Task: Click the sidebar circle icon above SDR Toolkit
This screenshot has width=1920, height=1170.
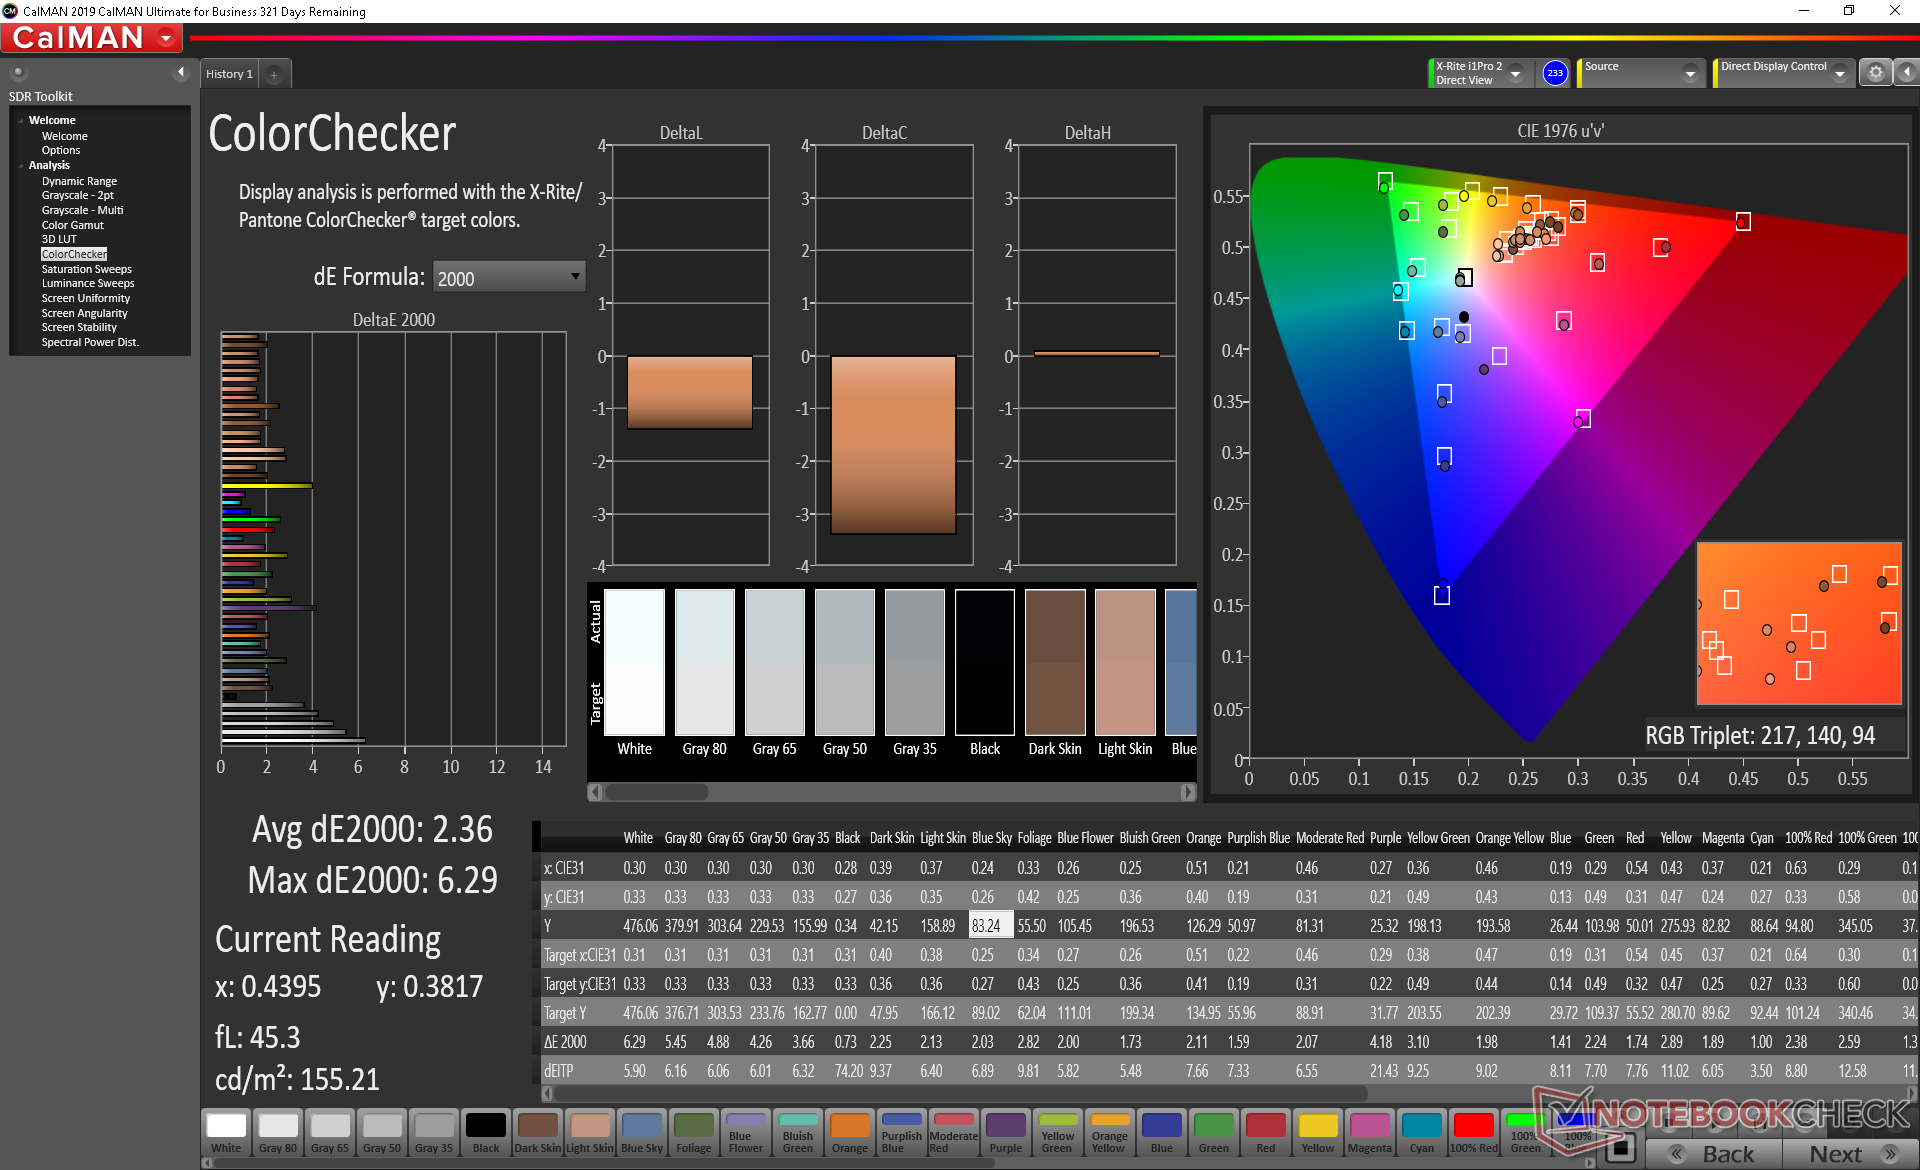Action: coord(18,73)
